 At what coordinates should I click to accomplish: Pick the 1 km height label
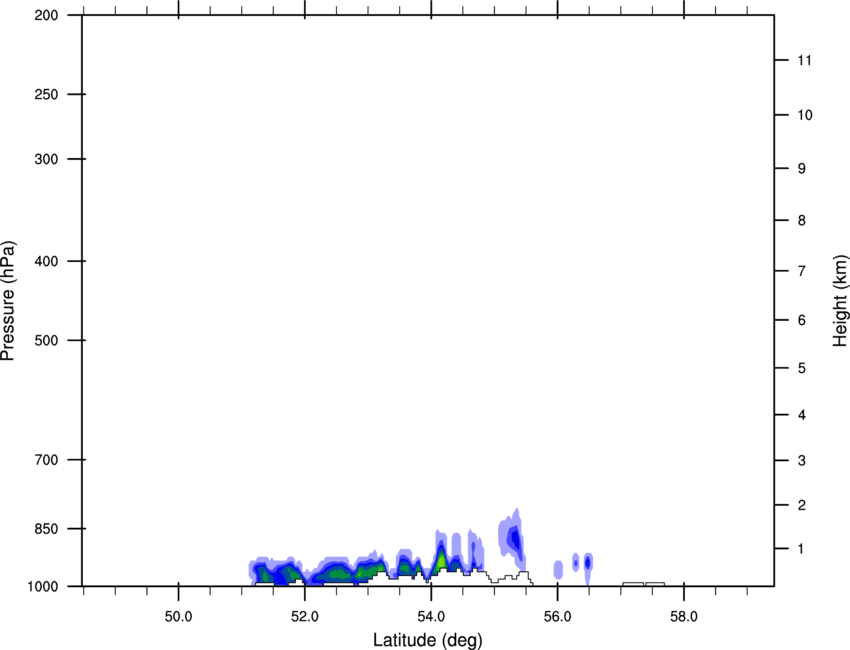tap(801, 549)
